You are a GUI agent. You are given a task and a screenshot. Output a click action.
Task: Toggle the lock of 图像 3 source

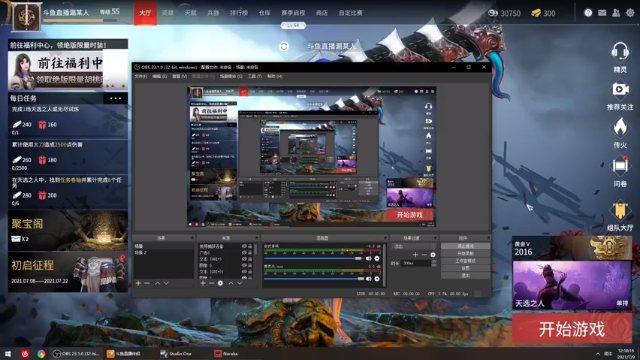pyautogui.click(x=250, y=265)
